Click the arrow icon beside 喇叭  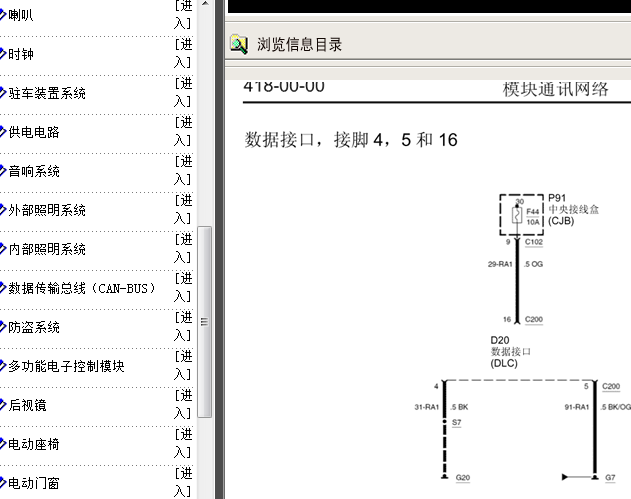point(3,15)
